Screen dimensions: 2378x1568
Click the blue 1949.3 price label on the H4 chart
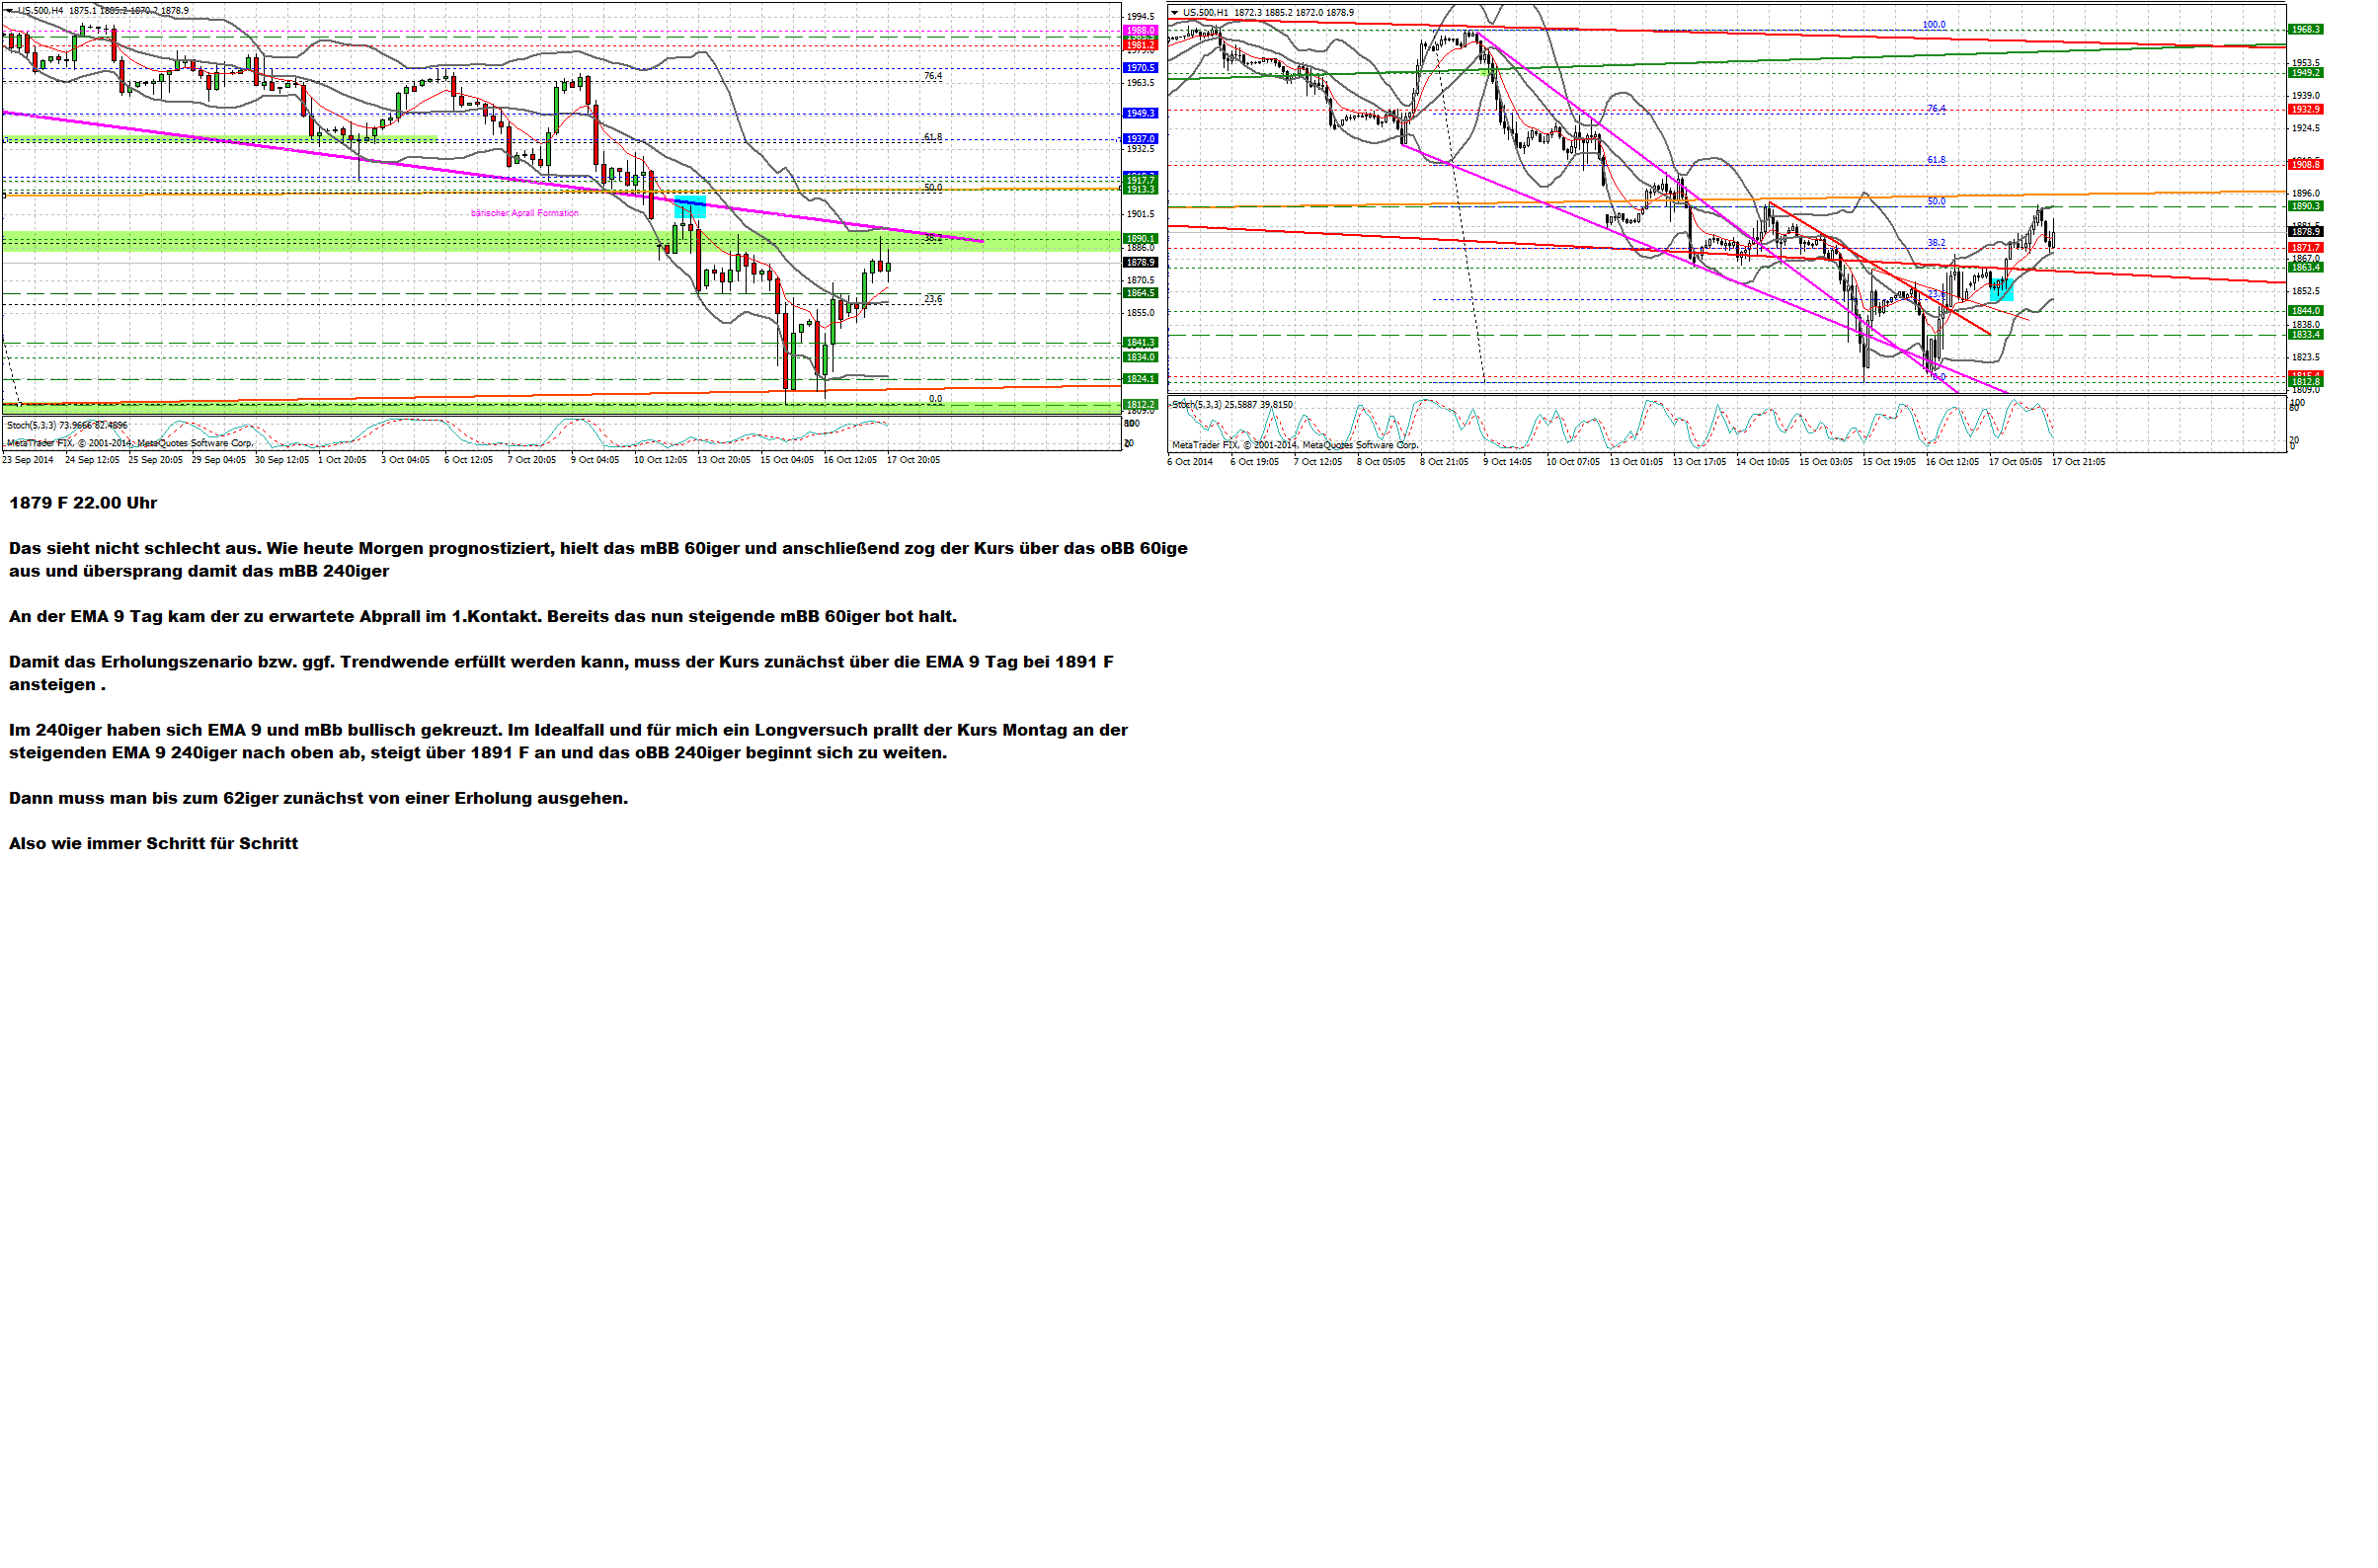1140,113
